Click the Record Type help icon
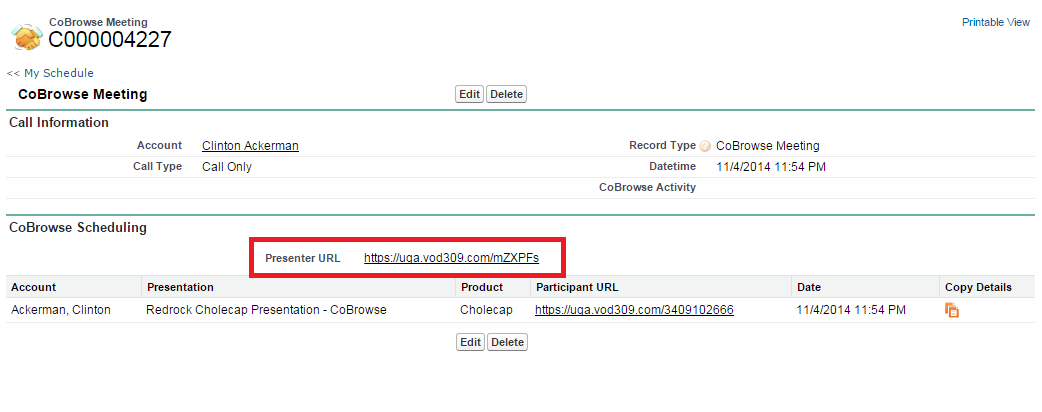1042x412 pixels. [x=705, y=146]
